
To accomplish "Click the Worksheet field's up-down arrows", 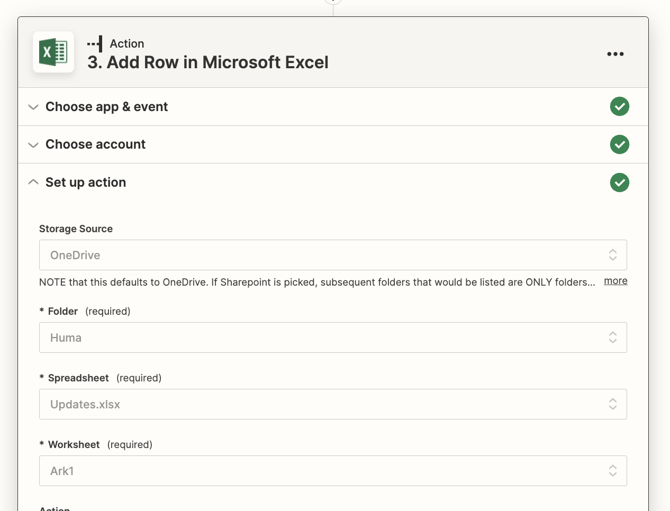I will tap(612, 471).
